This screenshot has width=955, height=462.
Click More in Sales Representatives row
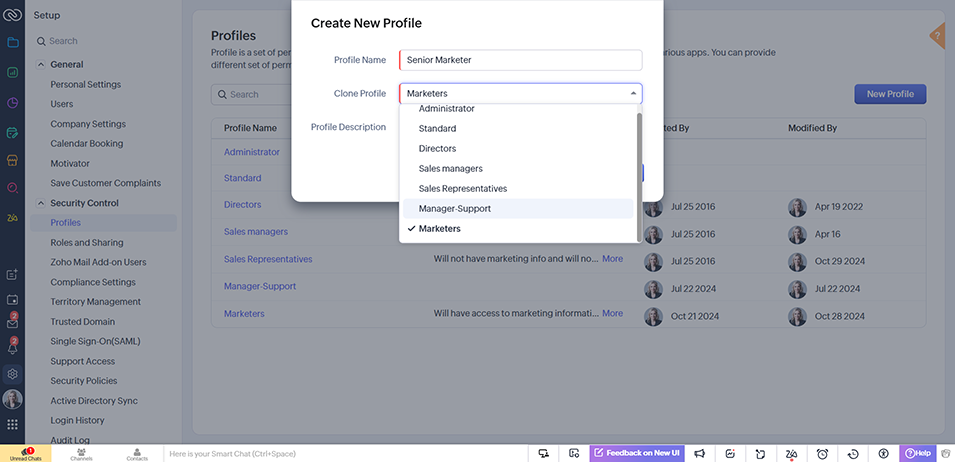pyautogui.click(x=612, y=259)
